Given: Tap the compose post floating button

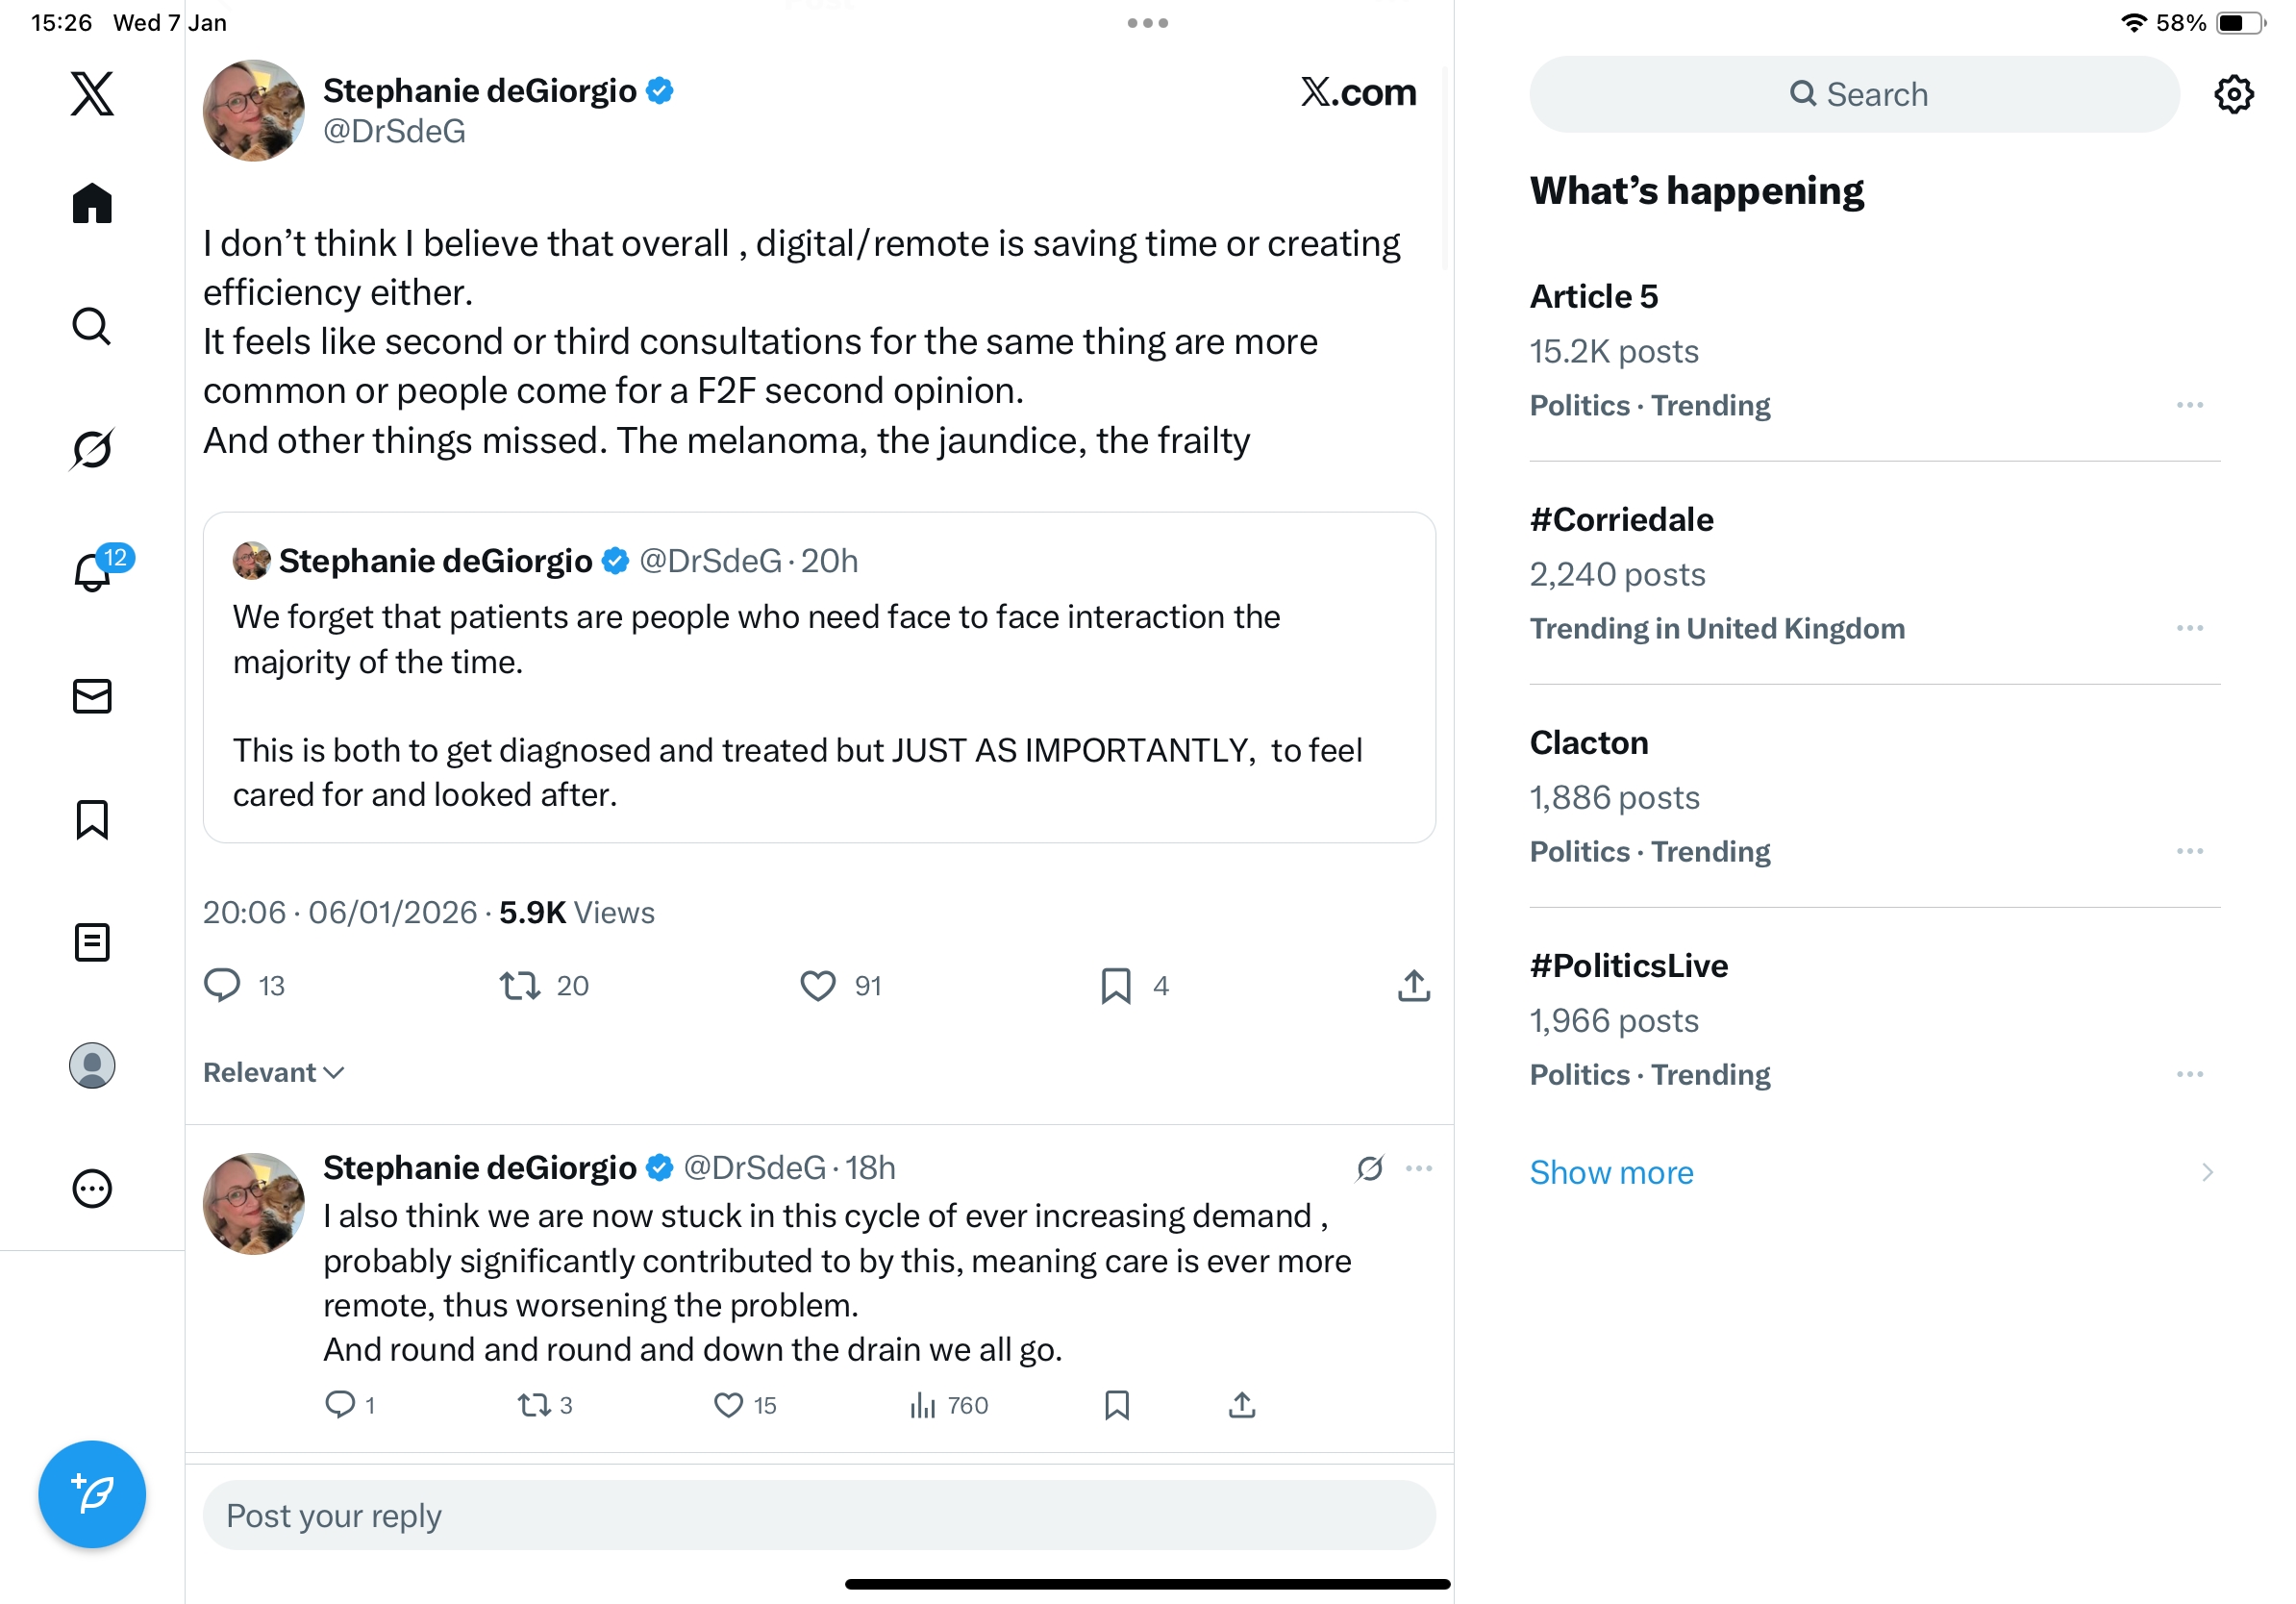Looking at the screenshot, I should coord(92,1494).
